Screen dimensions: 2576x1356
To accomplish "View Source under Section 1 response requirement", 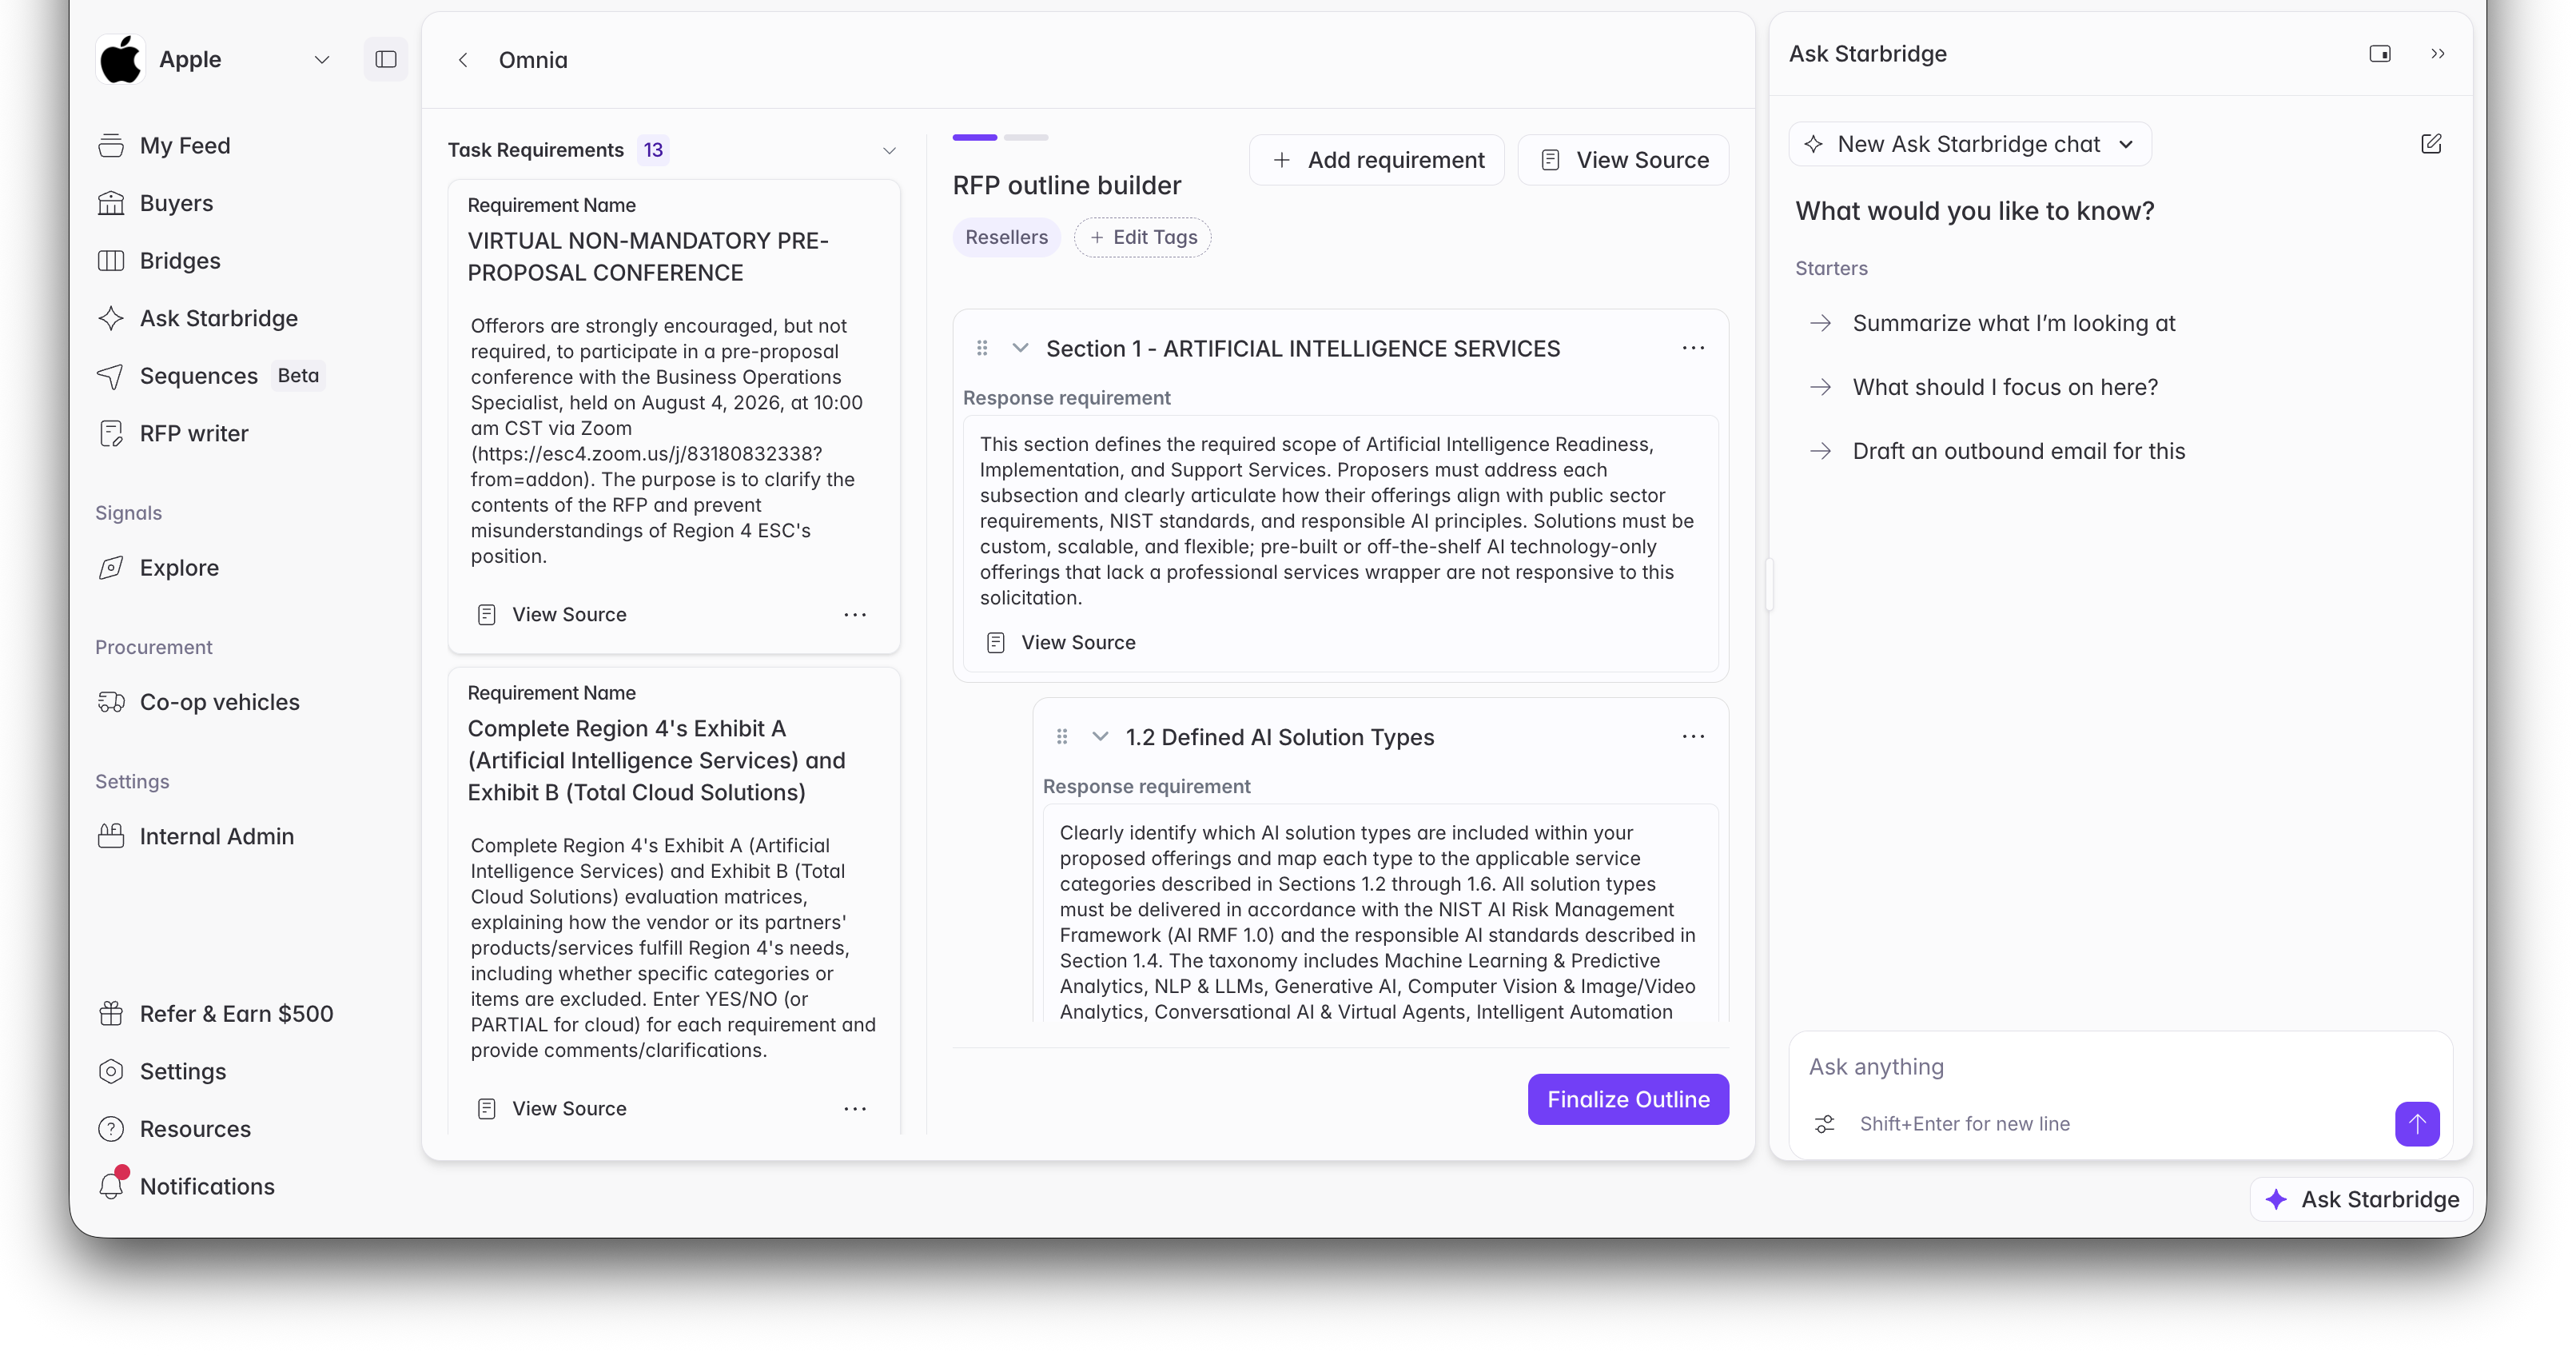I will point(1061,643).
